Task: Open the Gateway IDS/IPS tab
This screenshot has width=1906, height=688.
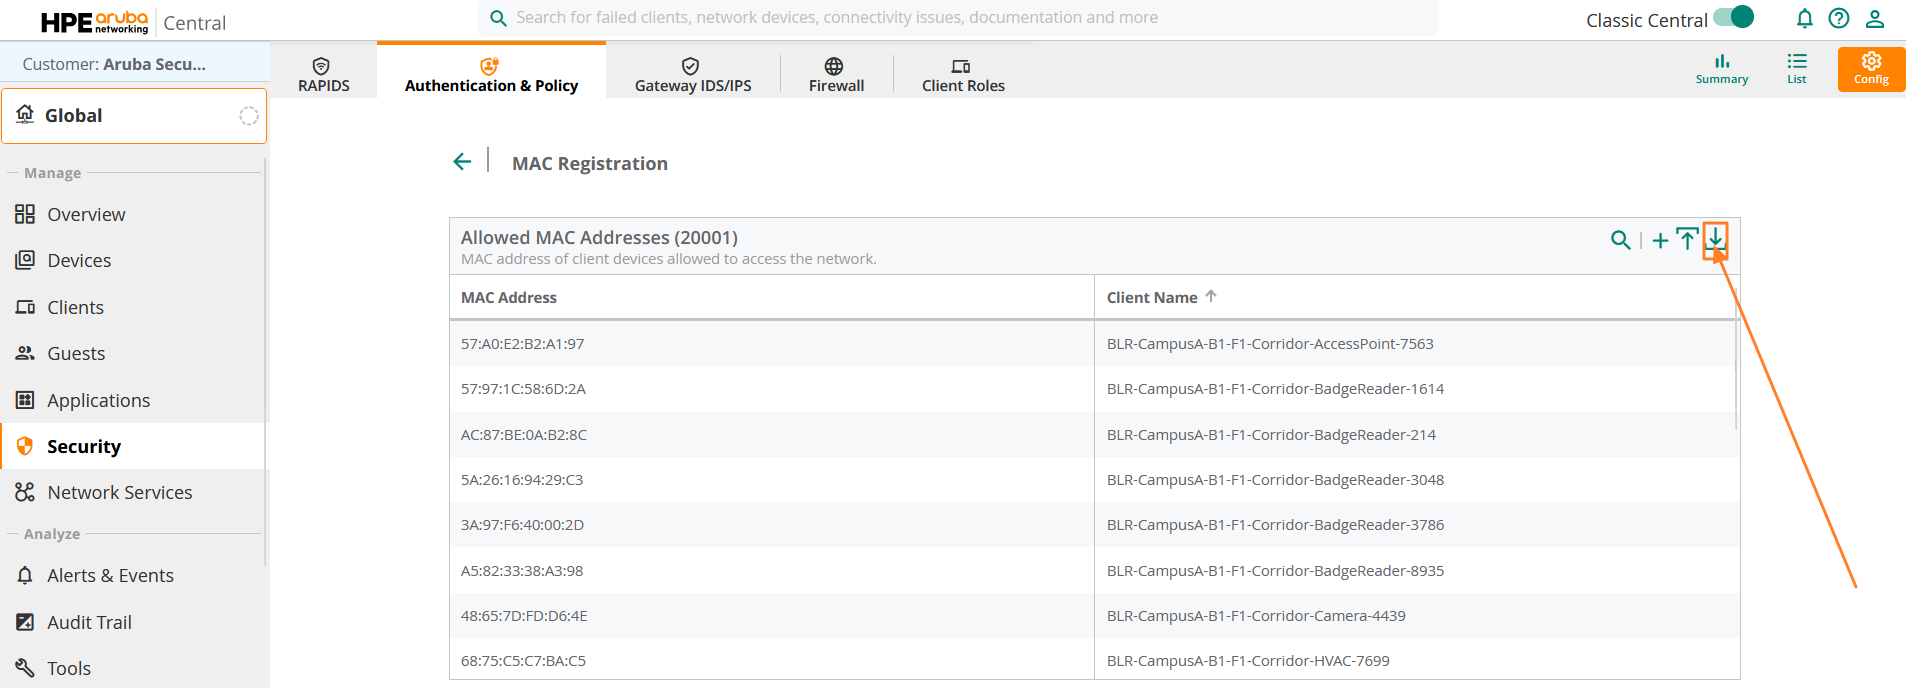Action: click(693, 74)
